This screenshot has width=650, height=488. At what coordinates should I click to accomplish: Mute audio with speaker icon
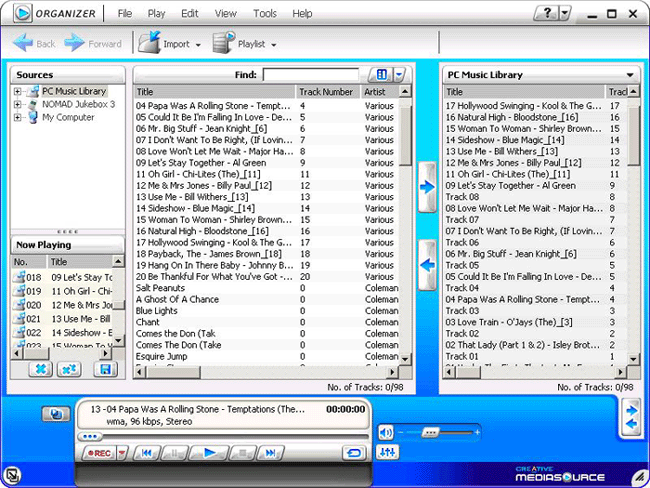coord(386,432)
